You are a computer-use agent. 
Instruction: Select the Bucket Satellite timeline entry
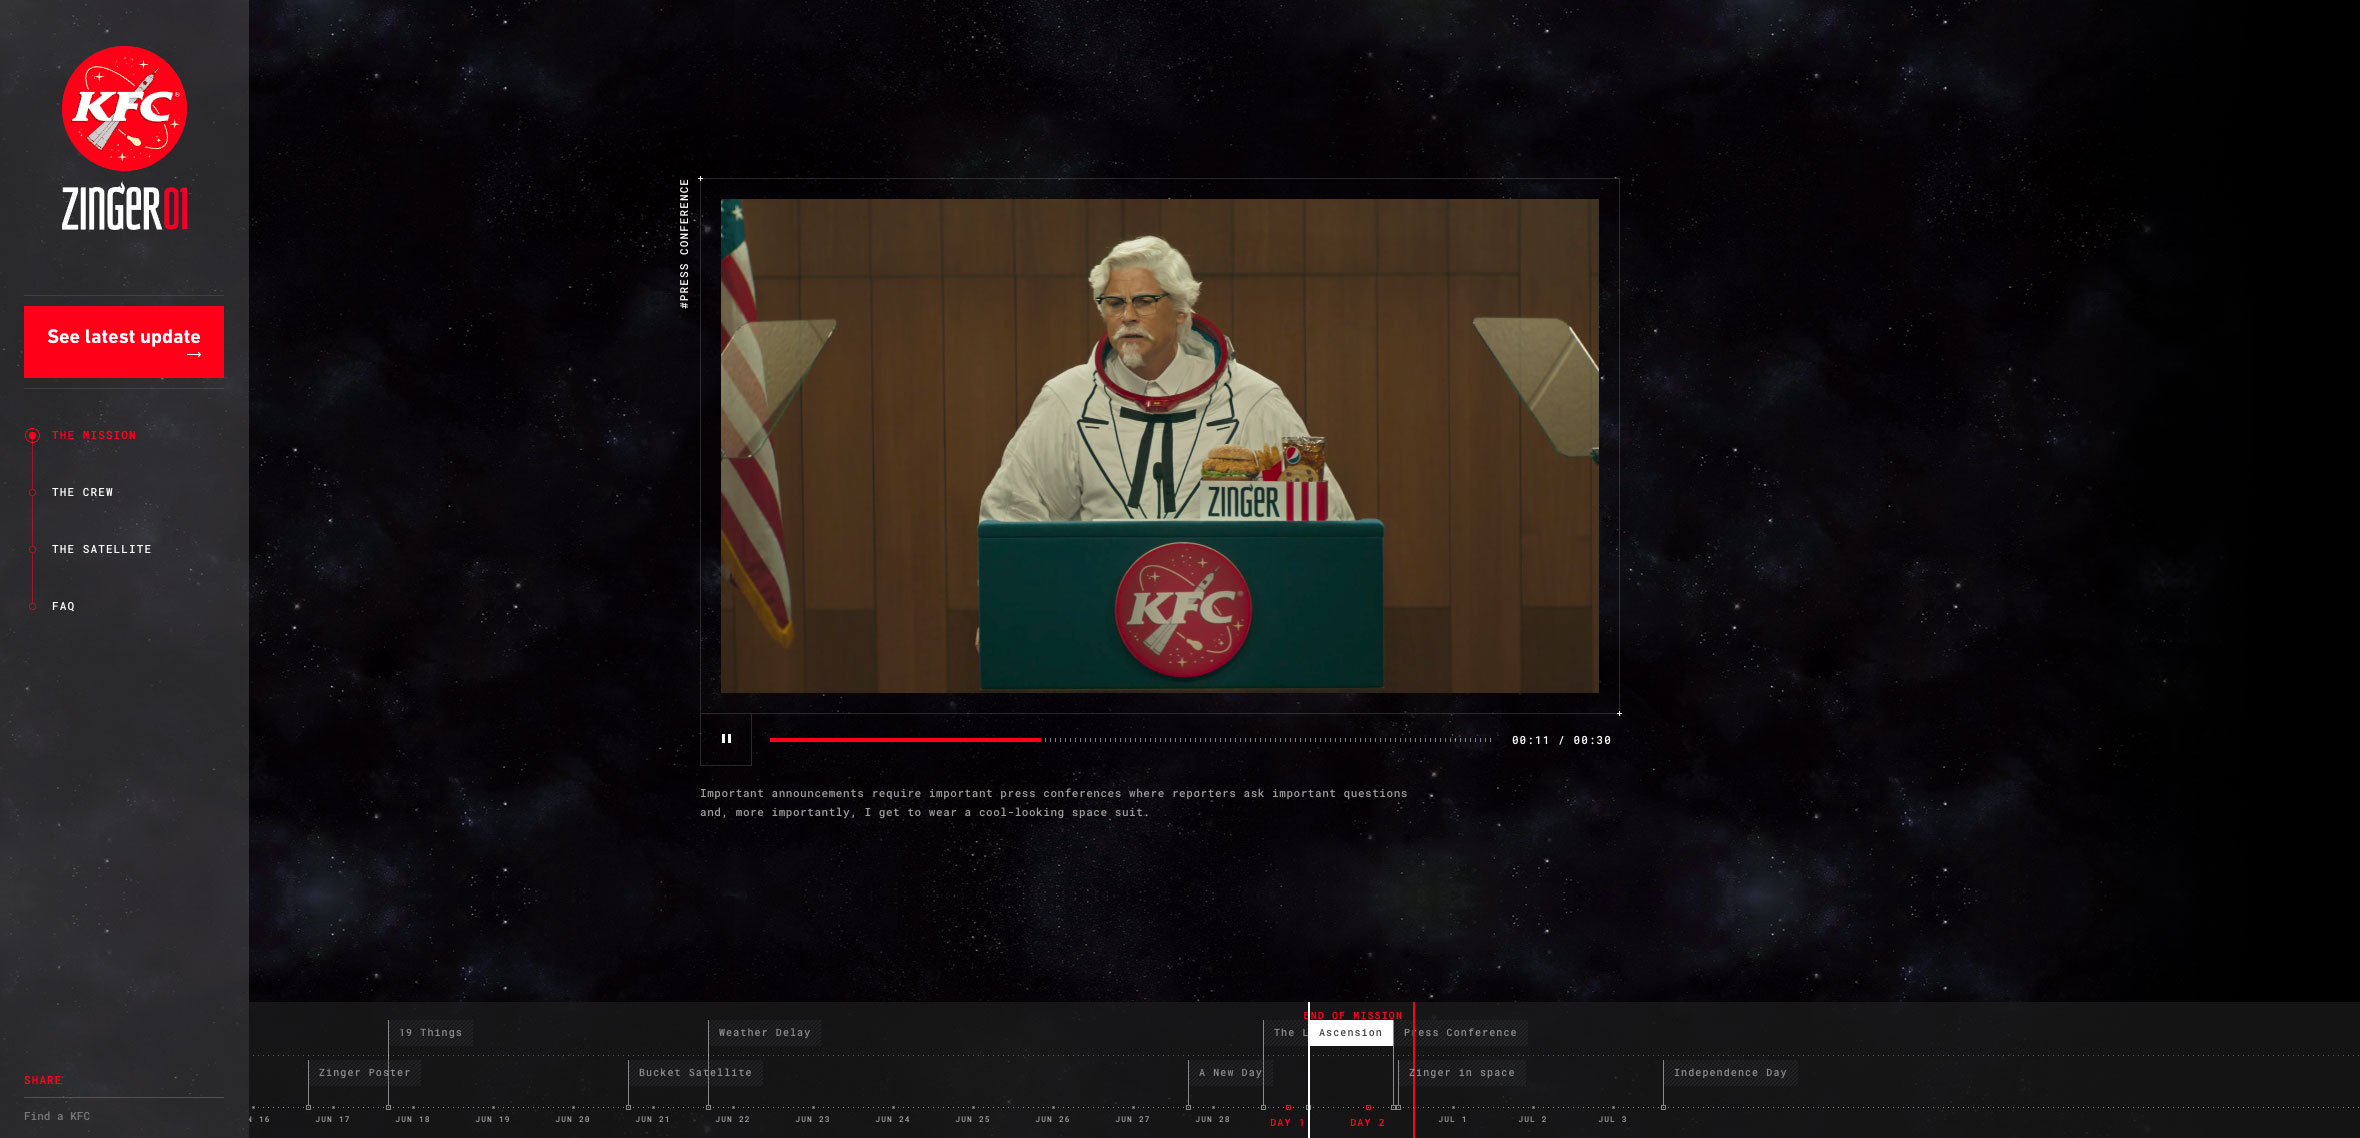click(696, 1073)
